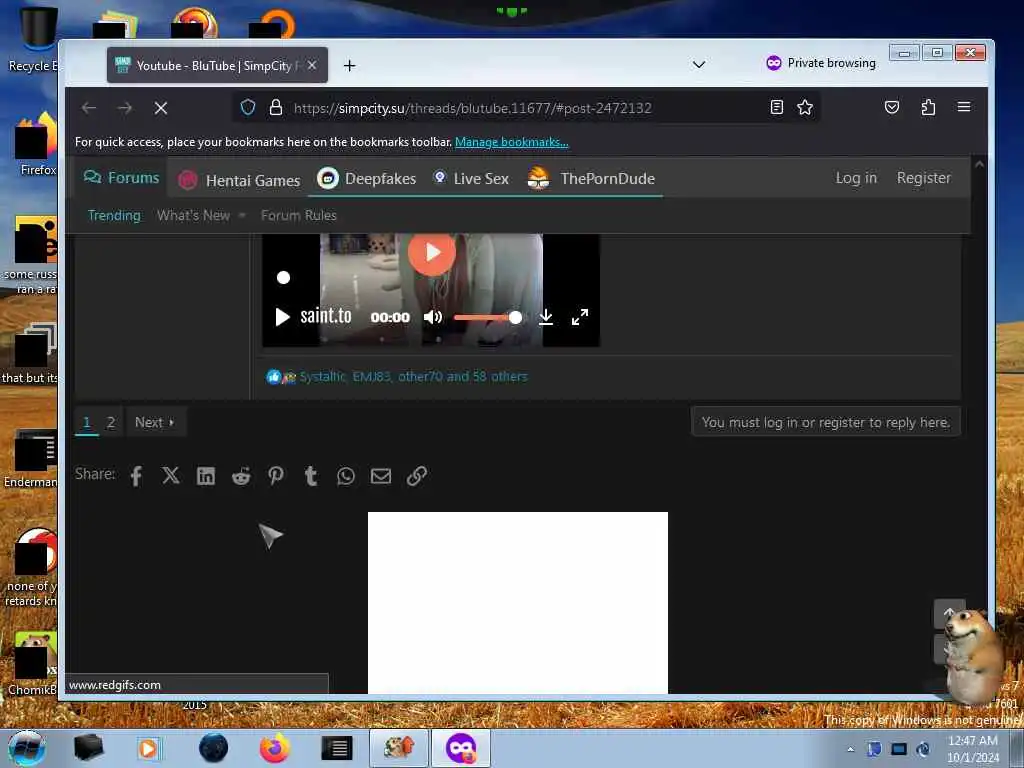The width and height of the screenshot is (1024, 768).
Task: Click the 00:00 timestamp in player
Action: [390, 317]
